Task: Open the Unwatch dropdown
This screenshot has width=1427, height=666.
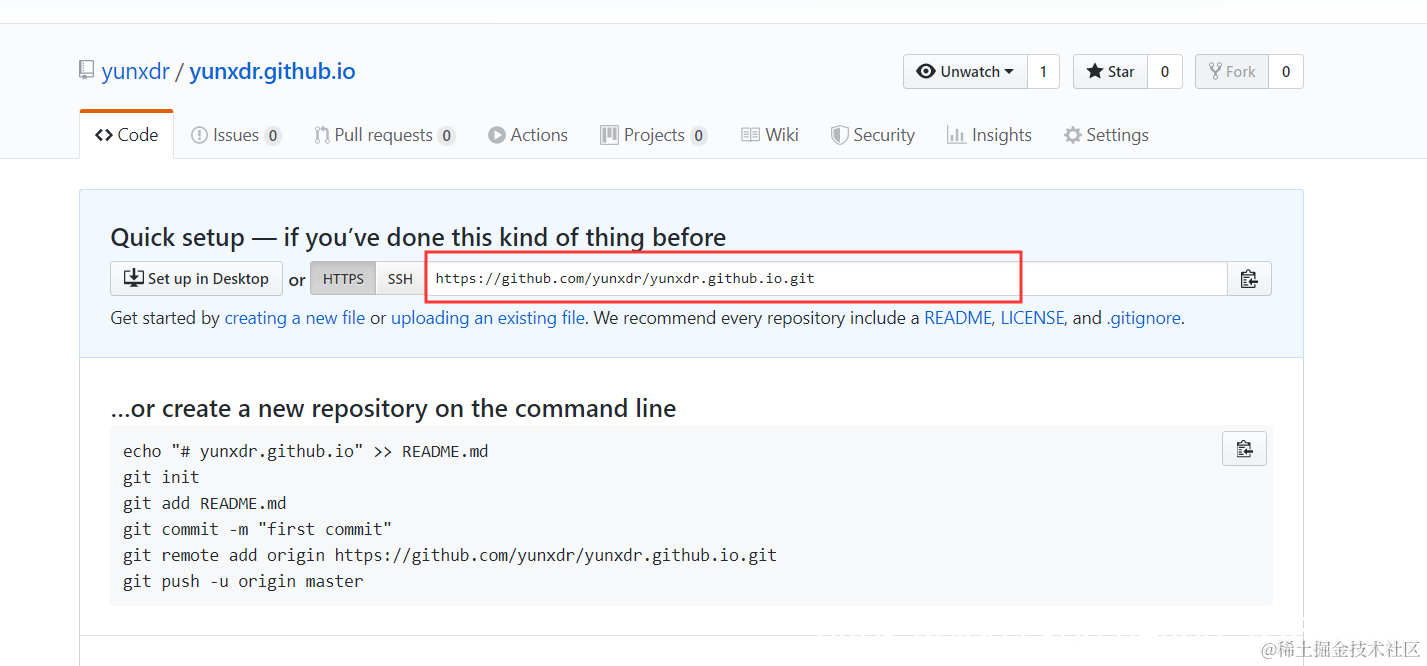Action: pos(965,72)
